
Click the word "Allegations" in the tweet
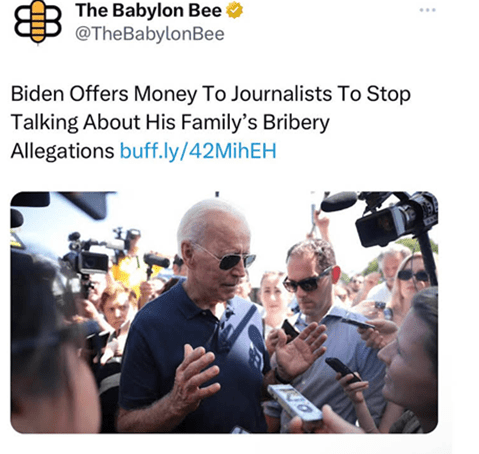pos(63,151)
